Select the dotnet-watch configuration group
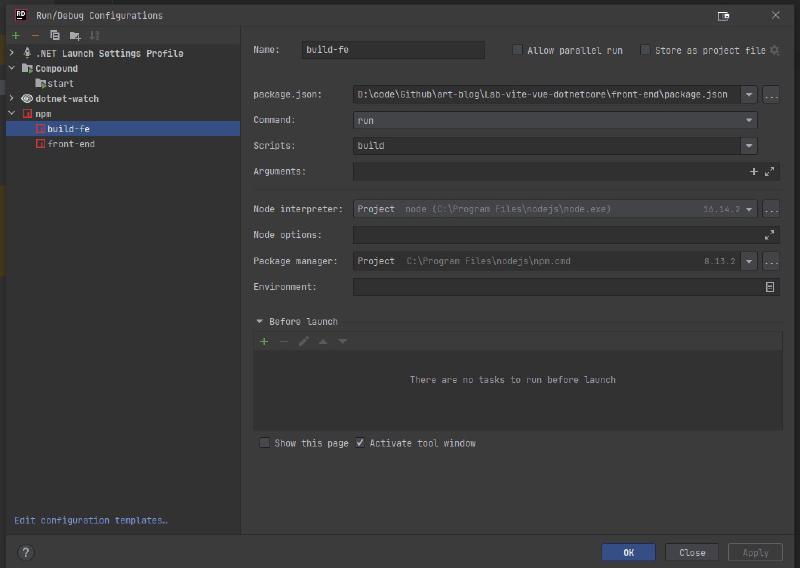Viewport: 800px width, 568px height. 66,99
